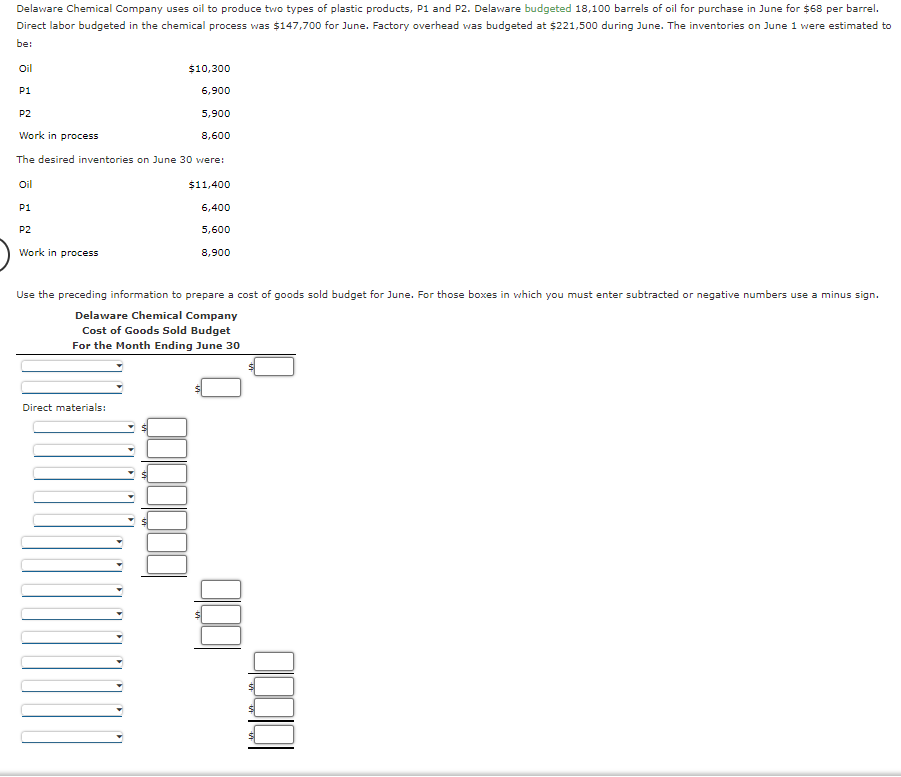The width and height of the screenshot is (901, 777).
Task: Open the green 'budgeted' glossary link
Action: point(548,9)
